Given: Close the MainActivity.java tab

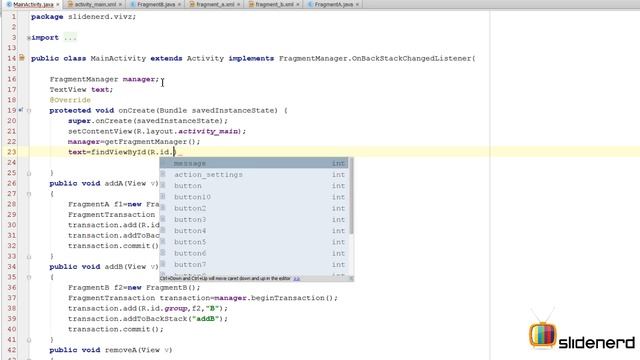Looking at the screenshot, I should click(58, 4).
